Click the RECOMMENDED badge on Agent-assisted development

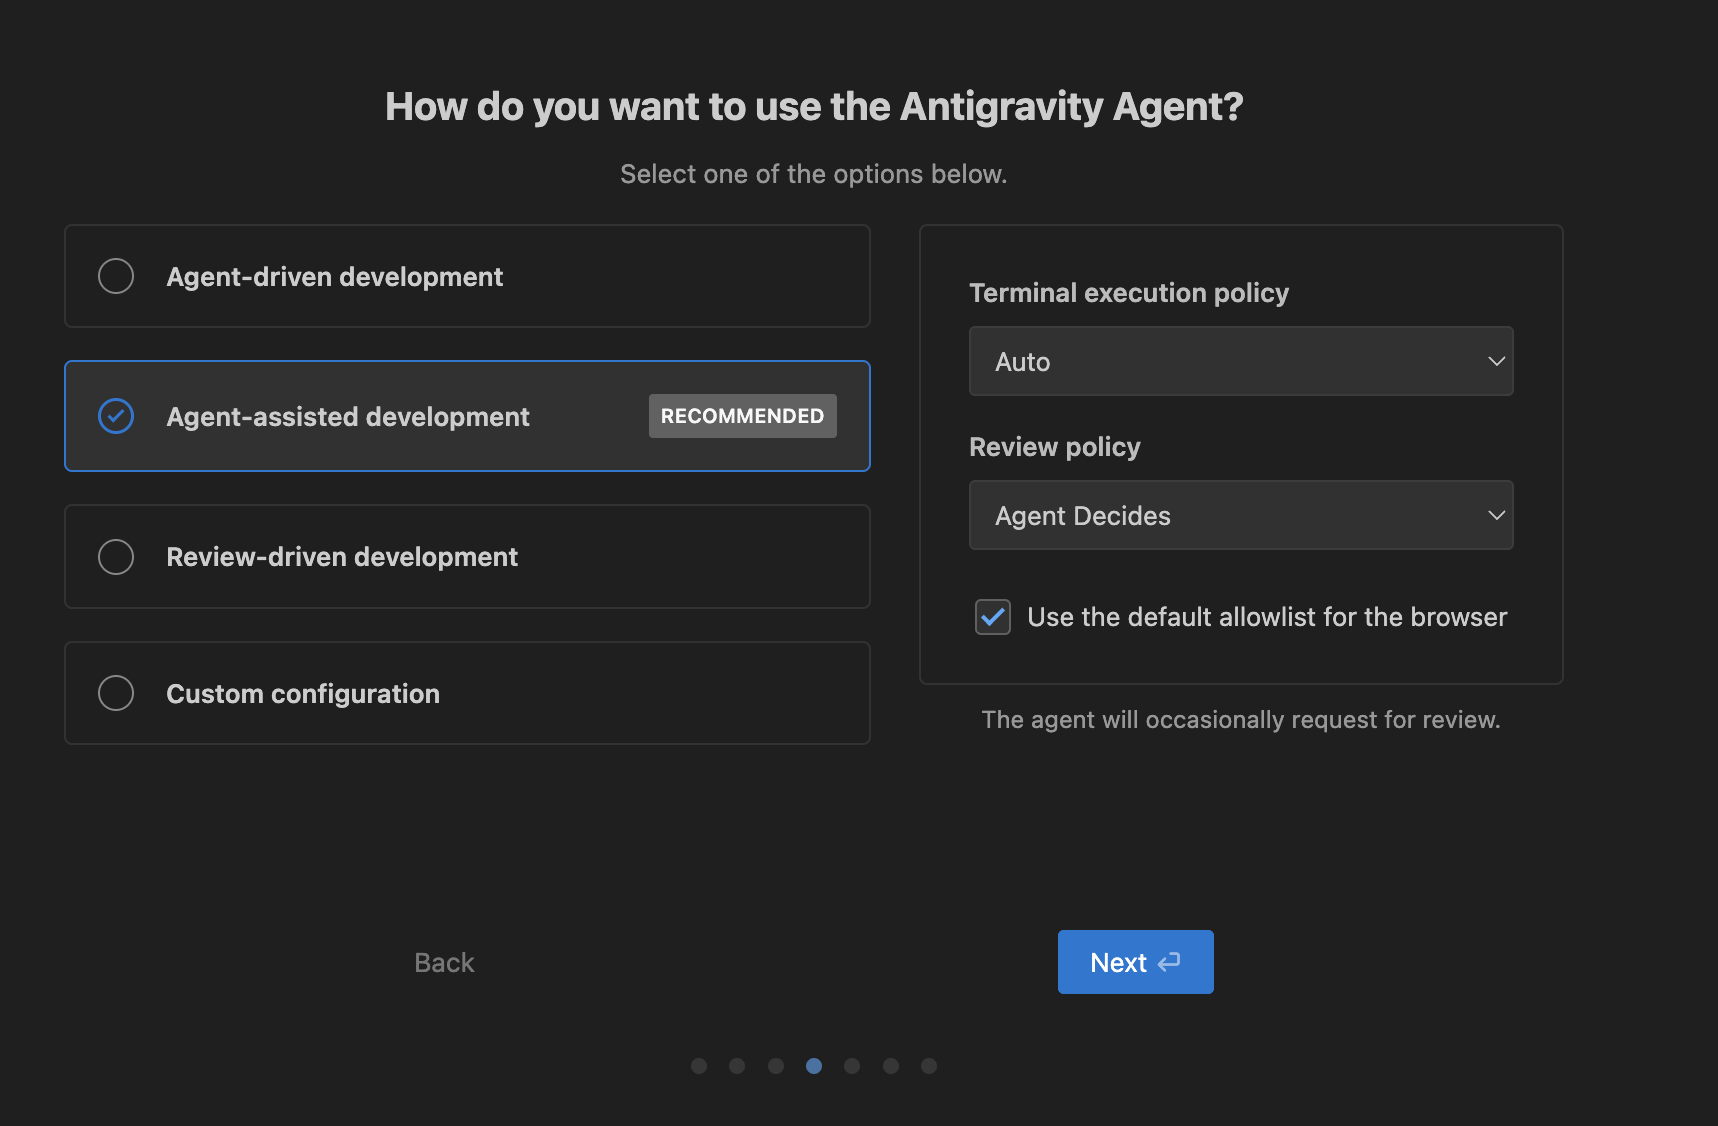tap(742, 415)
